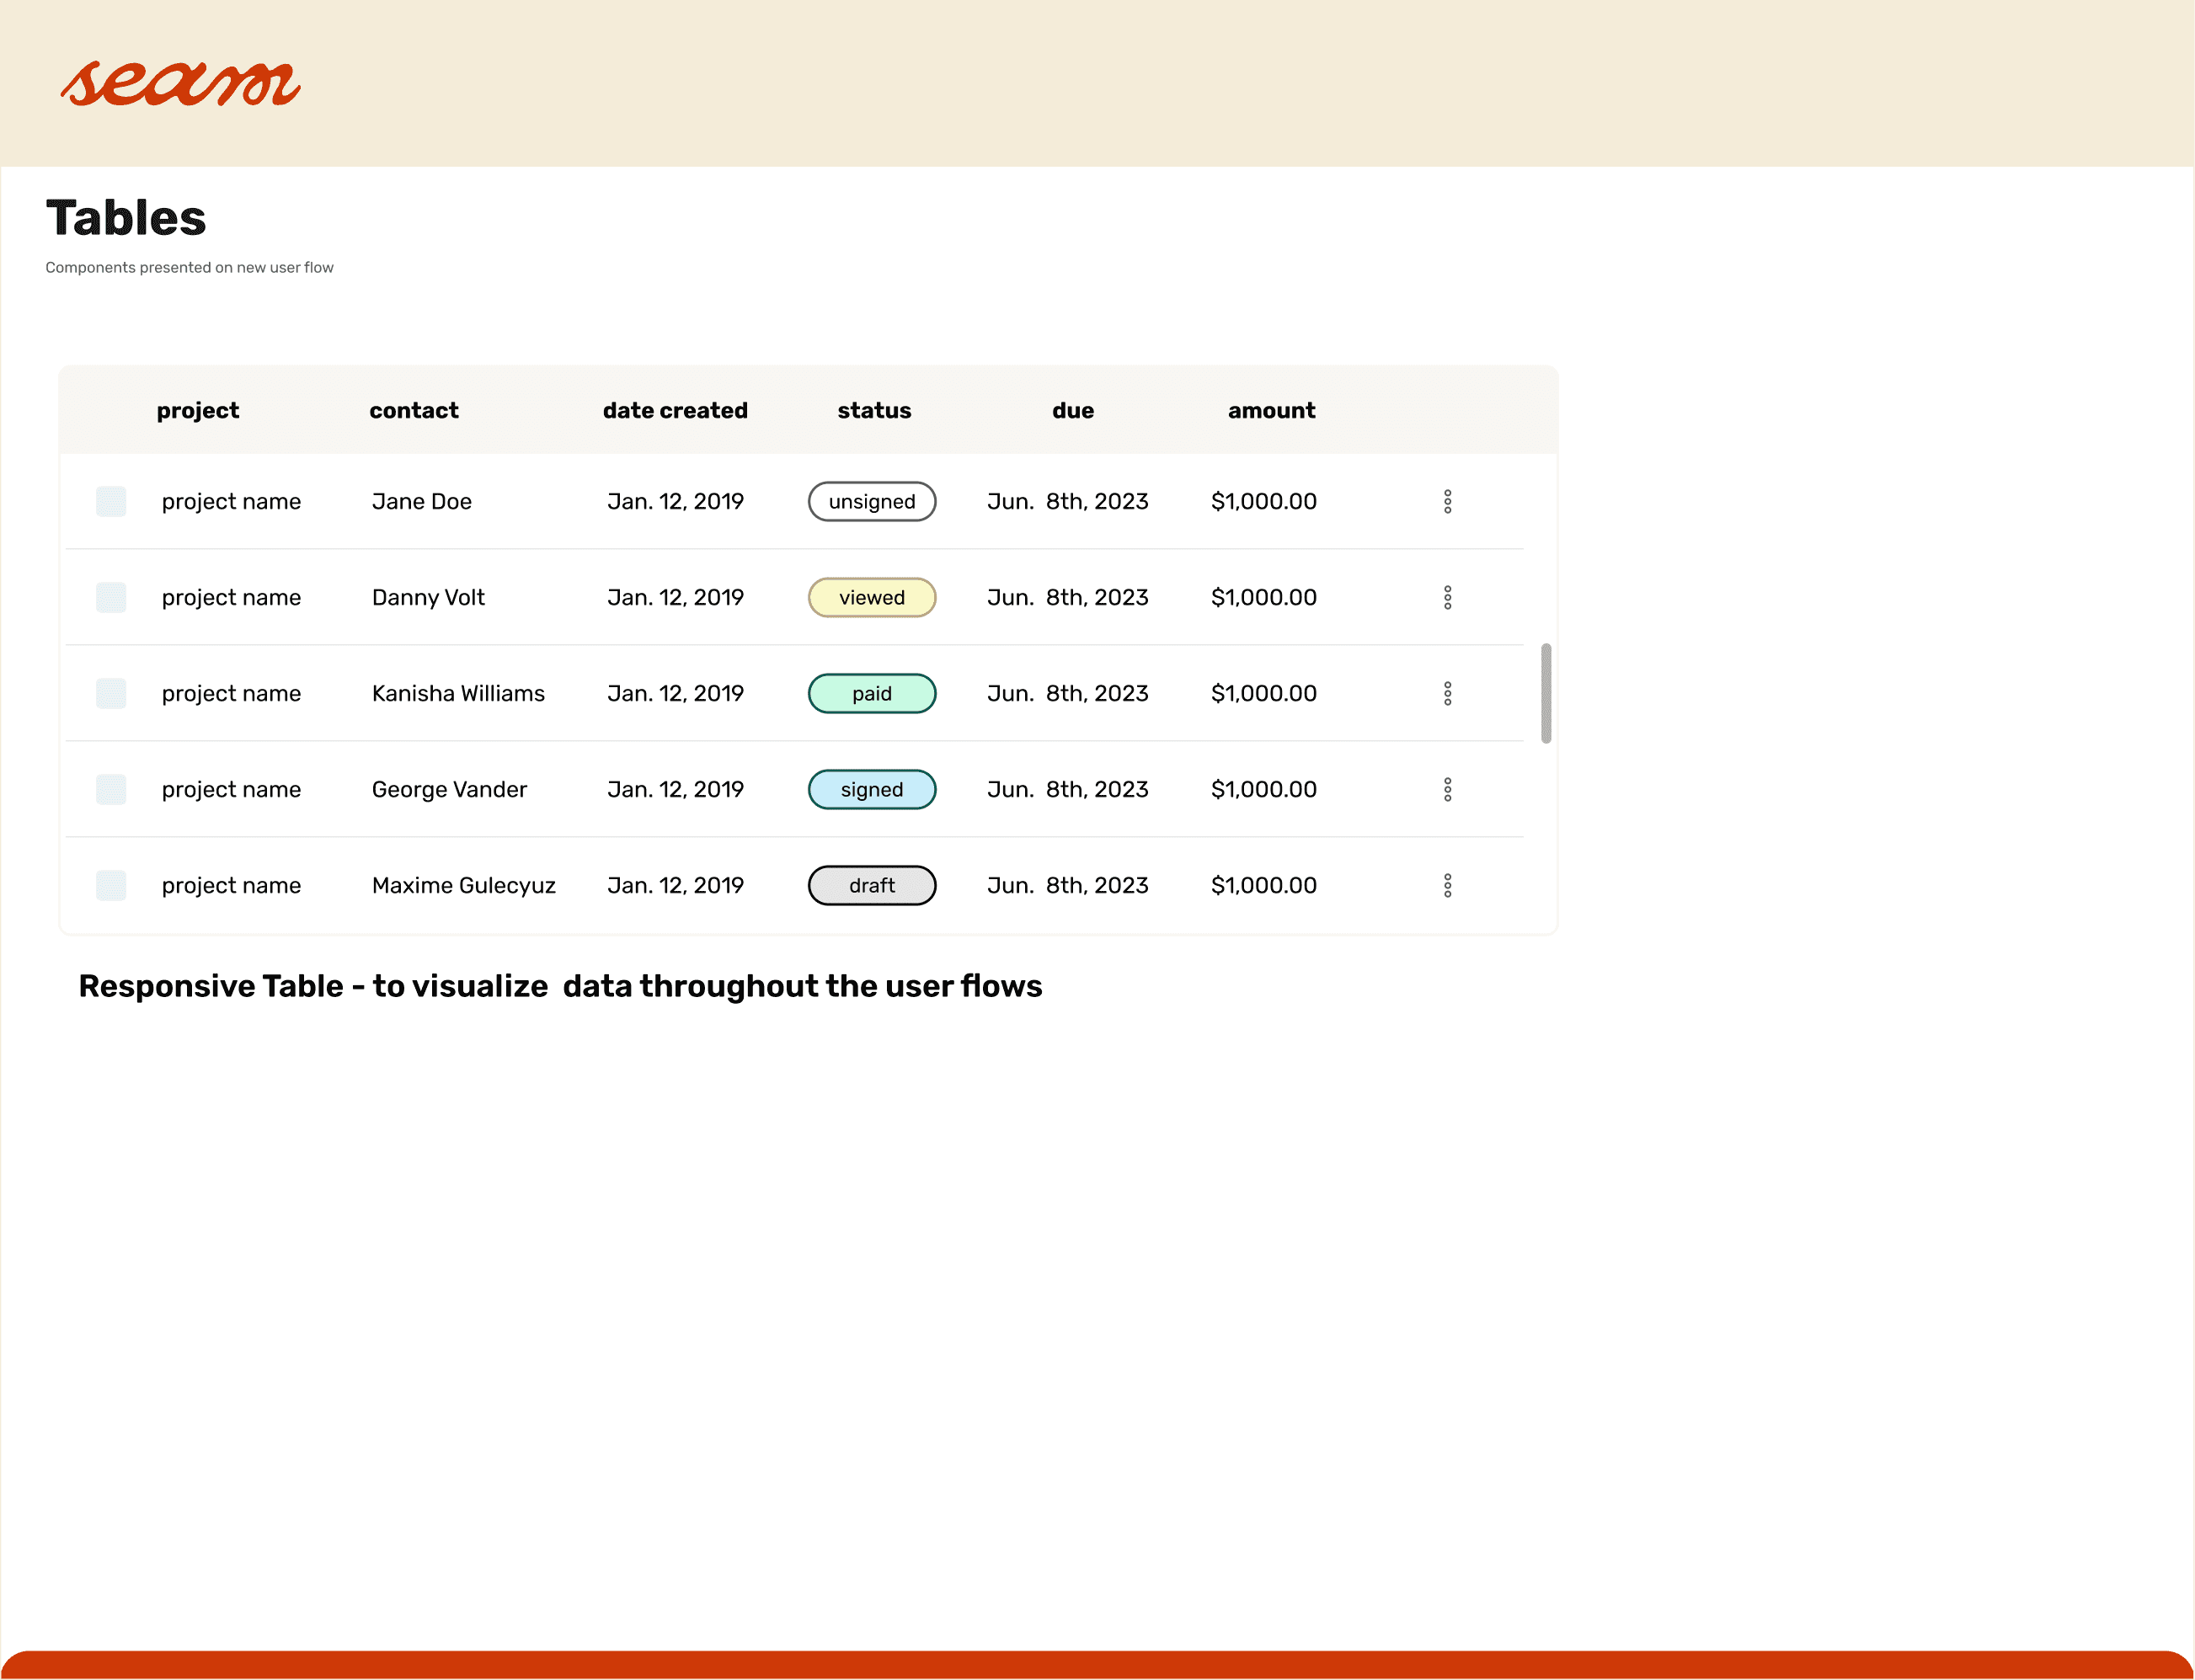Click the amount column header
The height and width of the screenshot is (1680, 2195).
pos(1271,410)
